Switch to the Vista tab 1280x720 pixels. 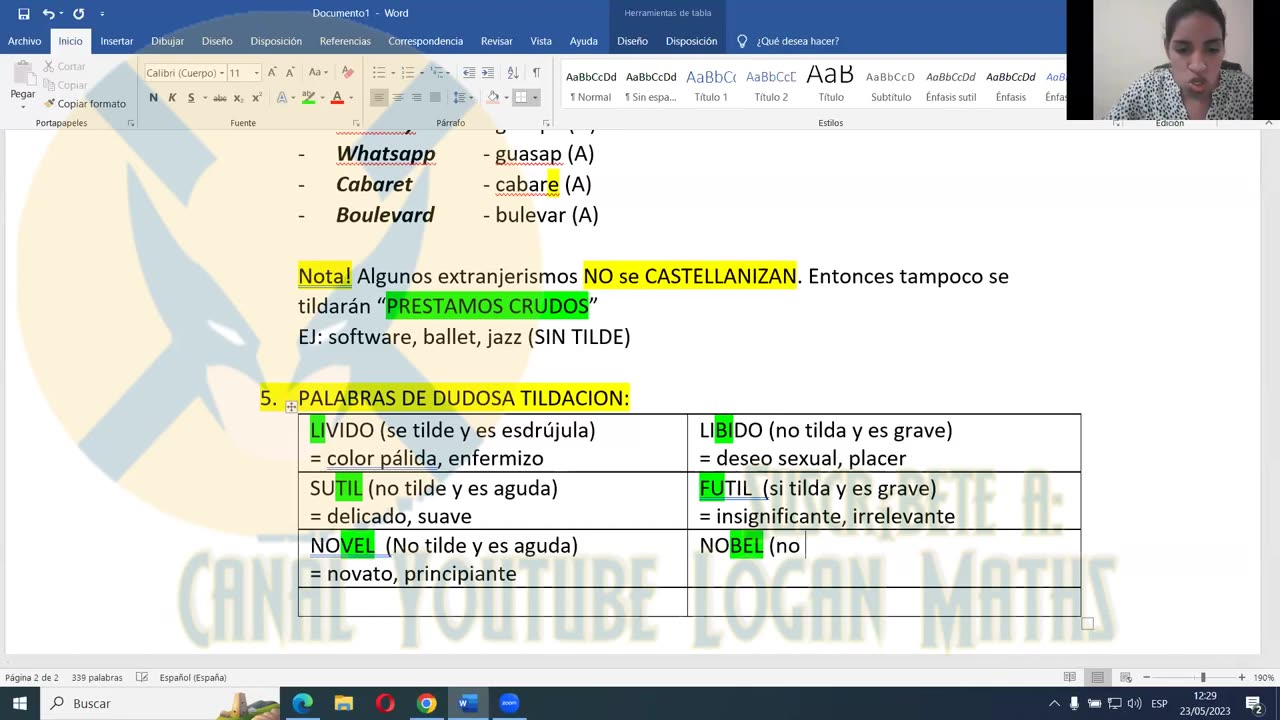(x=541, y=41)
